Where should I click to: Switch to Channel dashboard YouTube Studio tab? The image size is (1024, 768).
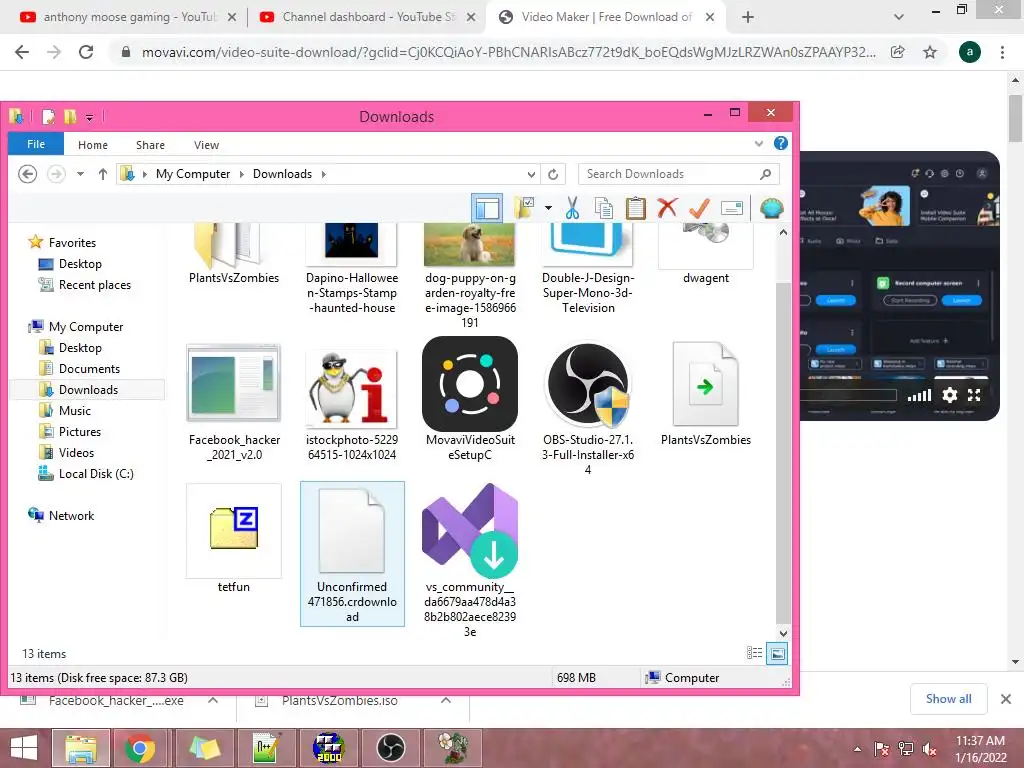click(x=368, y=17)
